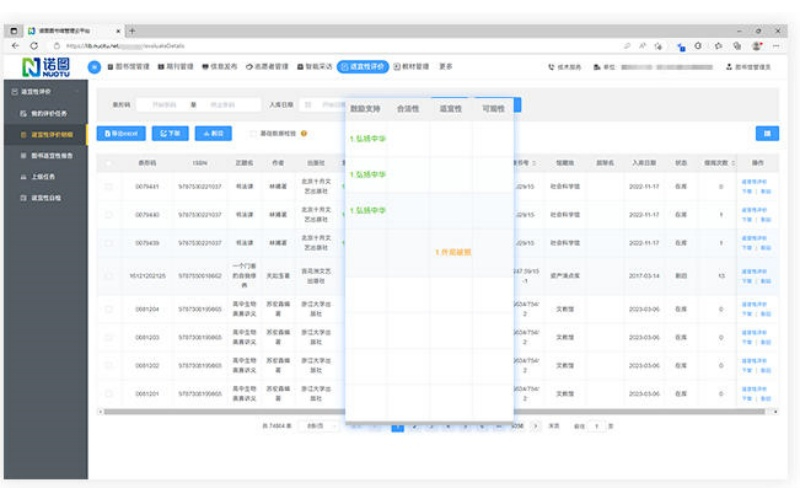Check the row with barcode 0081203
Screen dimensions: 800x500
tap(108, 337)
